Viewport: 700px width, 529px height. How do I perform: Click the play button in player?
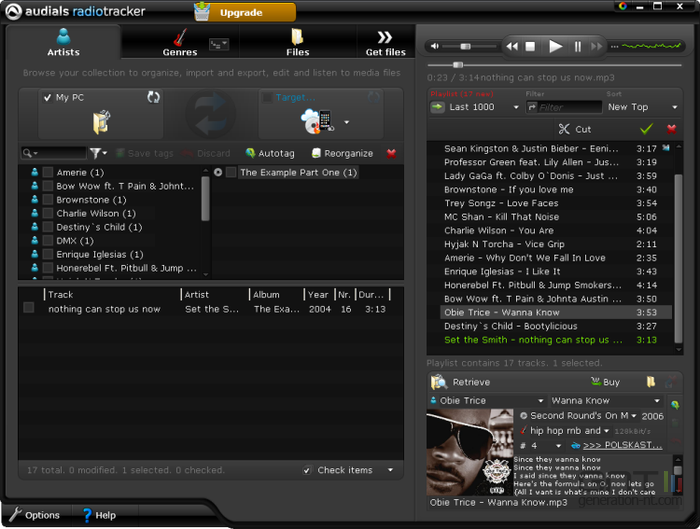click(555, 46)
